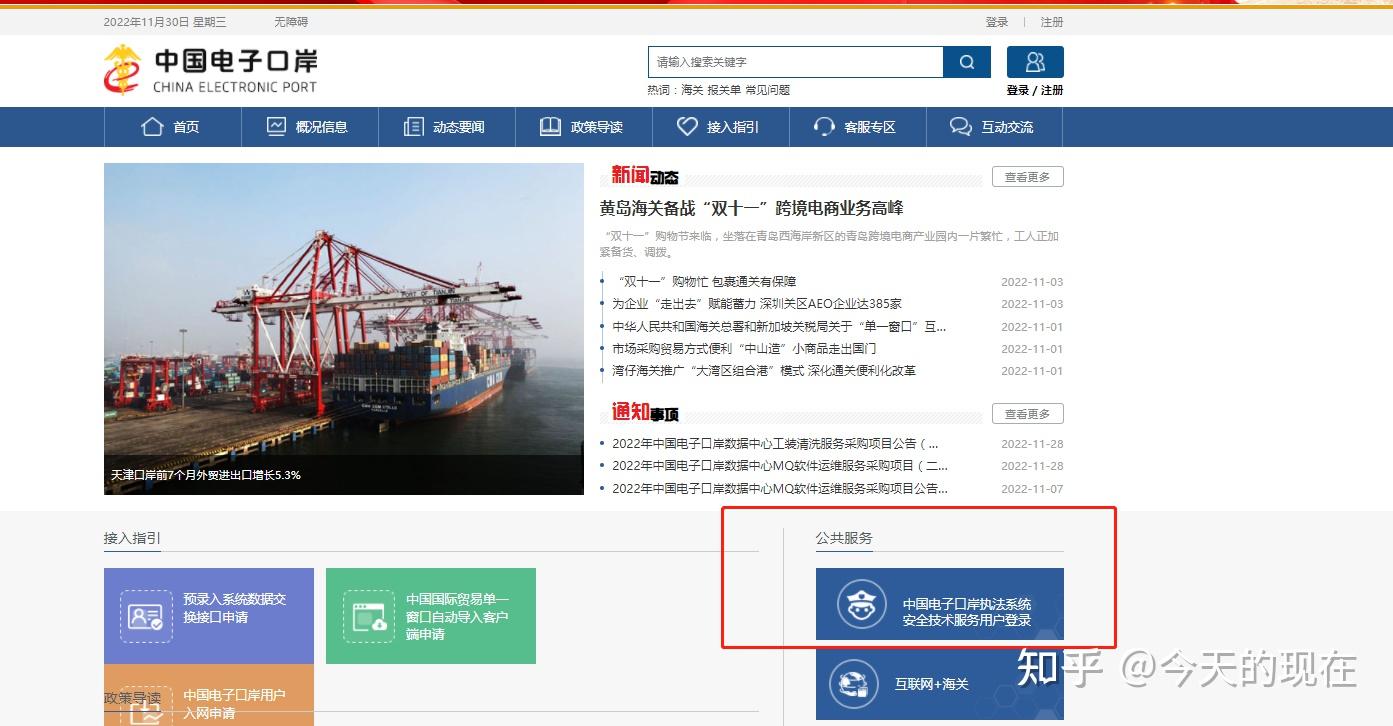Click the top bar 登录 link

point(997,22)
